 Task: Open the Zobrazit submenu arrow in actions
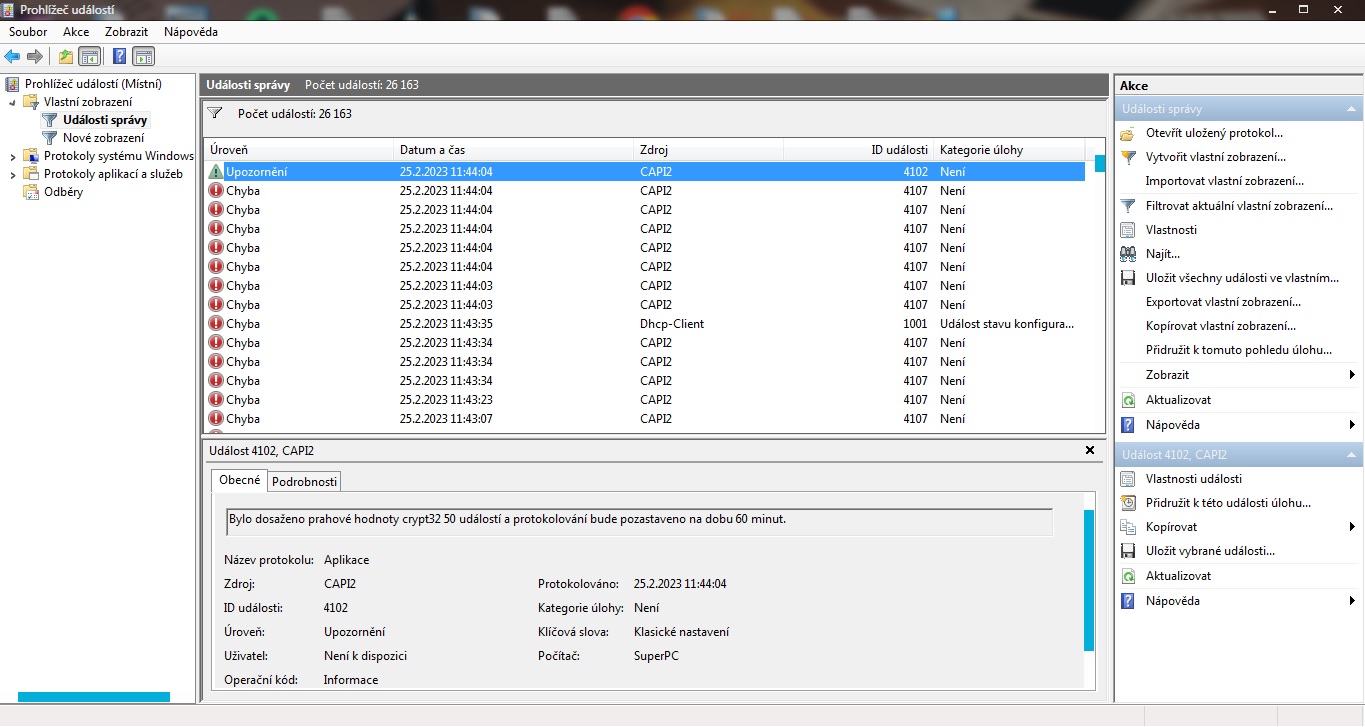tap(1352, 375)
